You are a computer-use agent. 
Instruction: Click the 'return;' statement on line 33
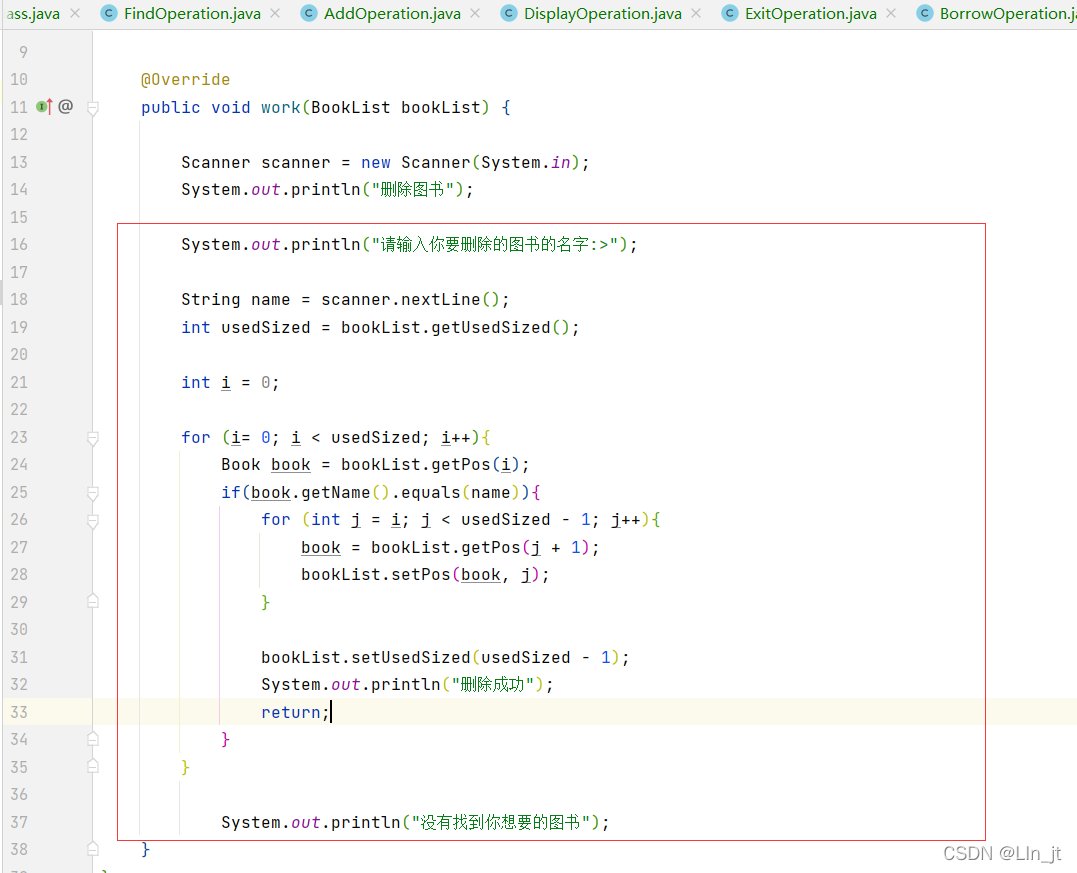[295, 712]
